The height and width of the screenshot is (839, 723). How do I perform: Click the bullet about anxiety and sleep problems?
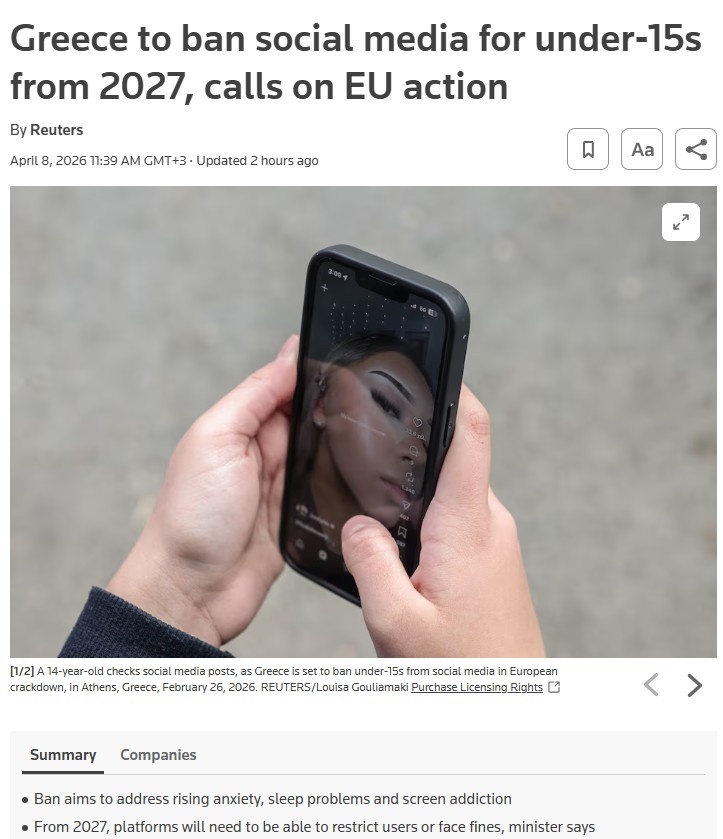coord(272,799)
